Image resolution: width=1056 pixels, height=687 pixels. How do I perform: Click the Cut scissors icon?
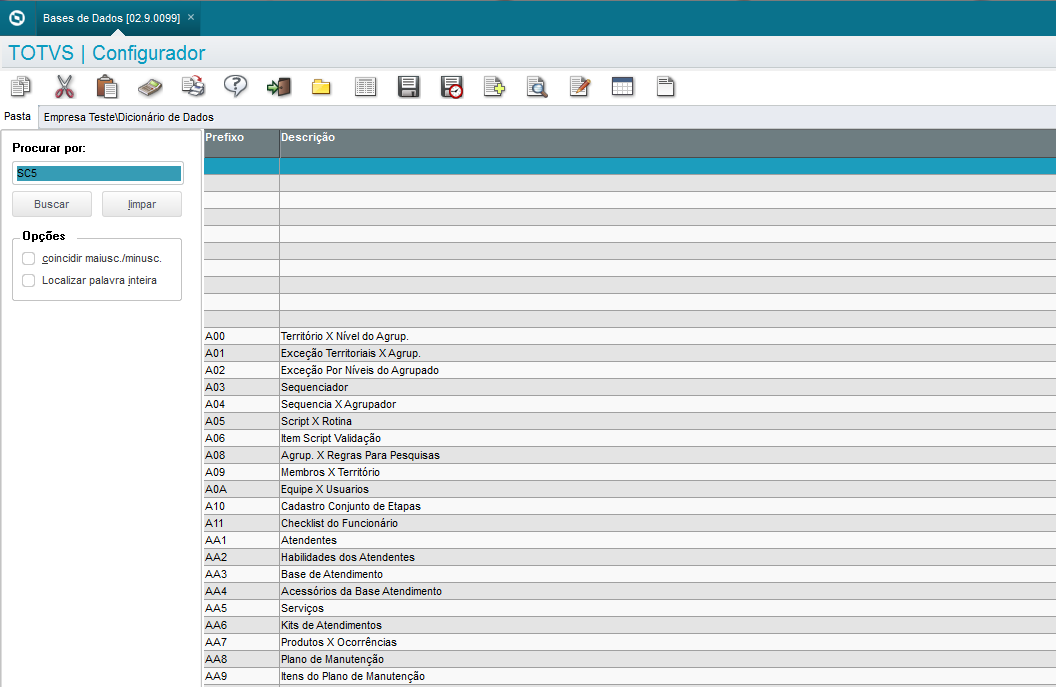(64, 87)
